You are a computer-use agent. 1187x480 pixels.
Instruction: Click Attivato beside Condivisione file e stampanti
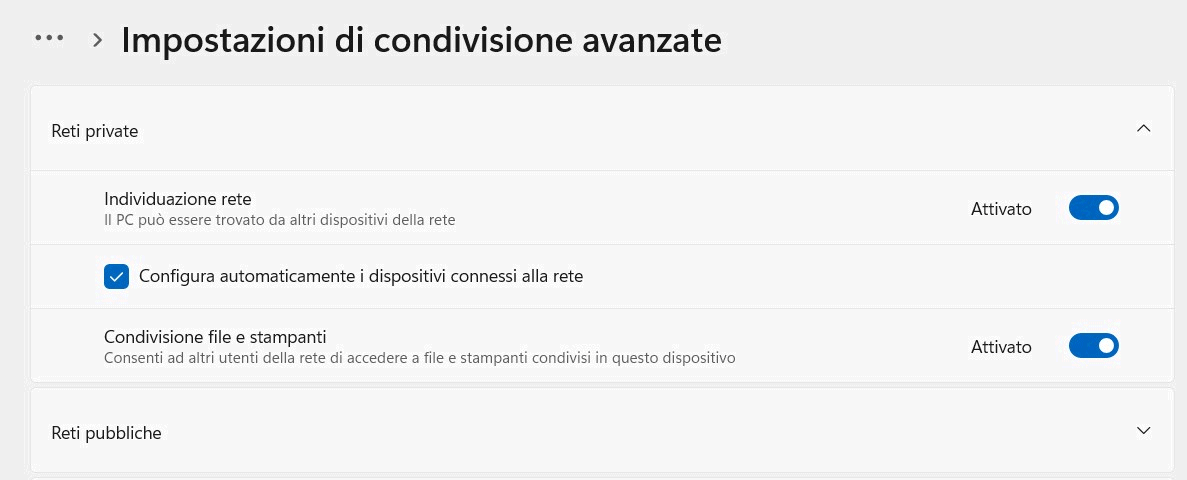pyautogui.click(x=1001, y=347)
